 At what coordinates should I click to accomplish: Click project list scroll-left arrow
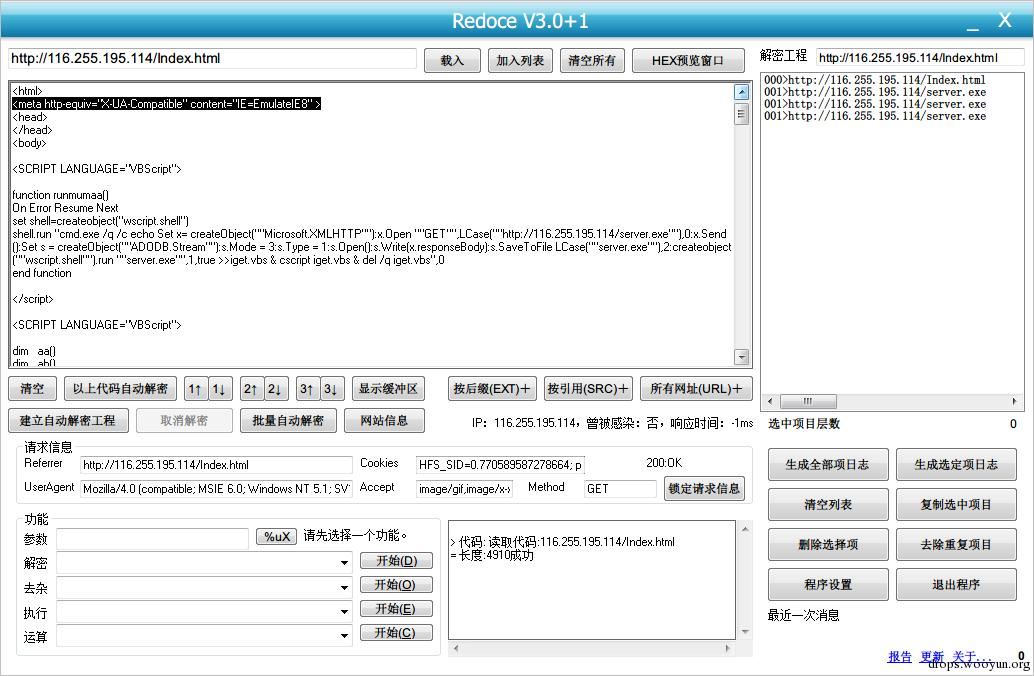pos(770,401)
